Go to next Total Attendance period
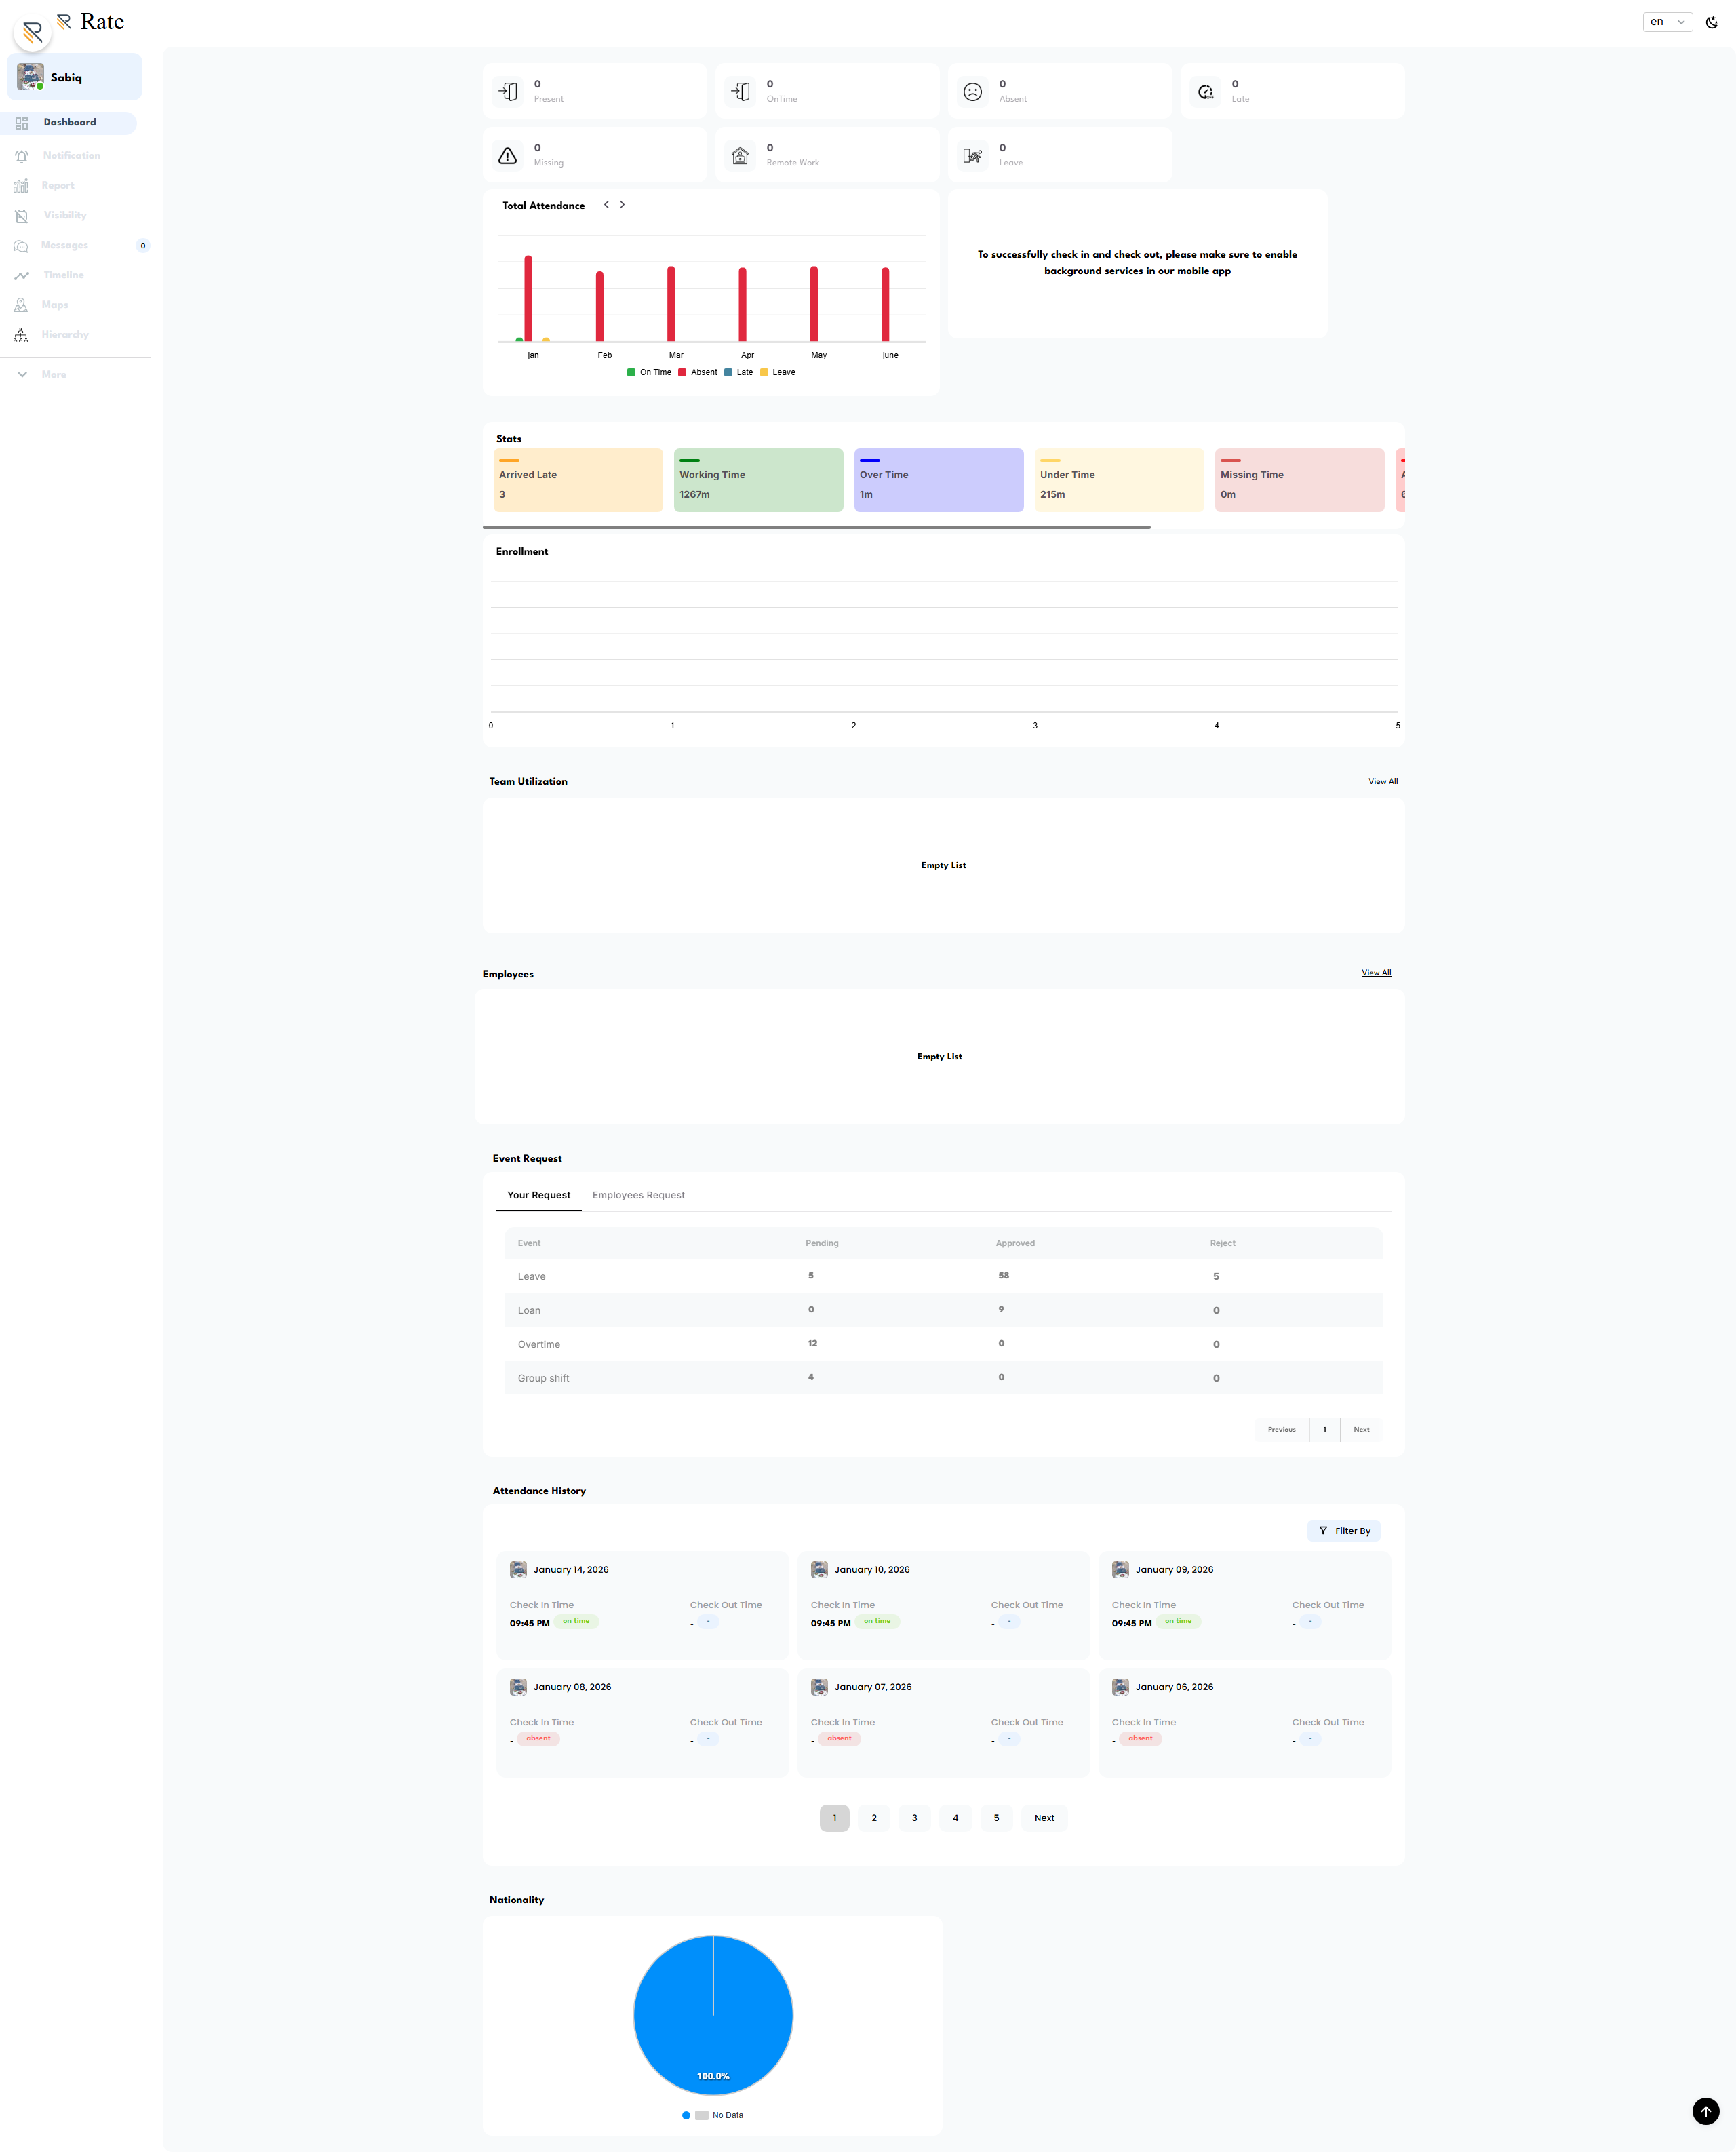The height and width of the screenshot is (2152, 1736). pos(622,205)
